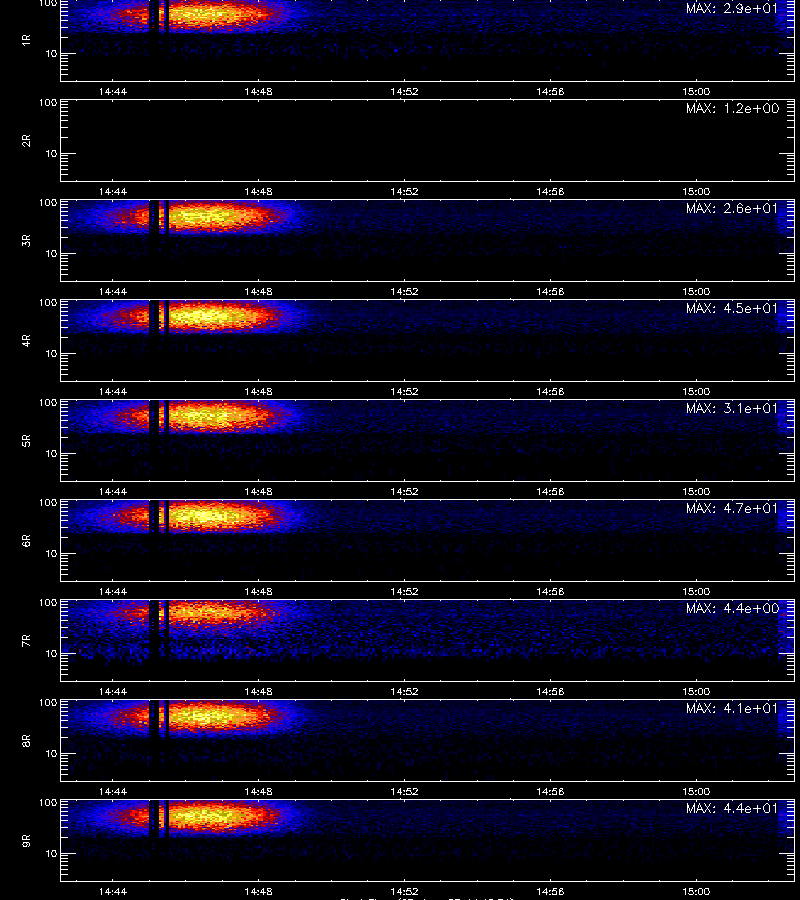The height and width of the screenshot is (900, 800).
Task: Click the '10' y-axis label of the 7R panel
Action: click(x=51, y=654)
